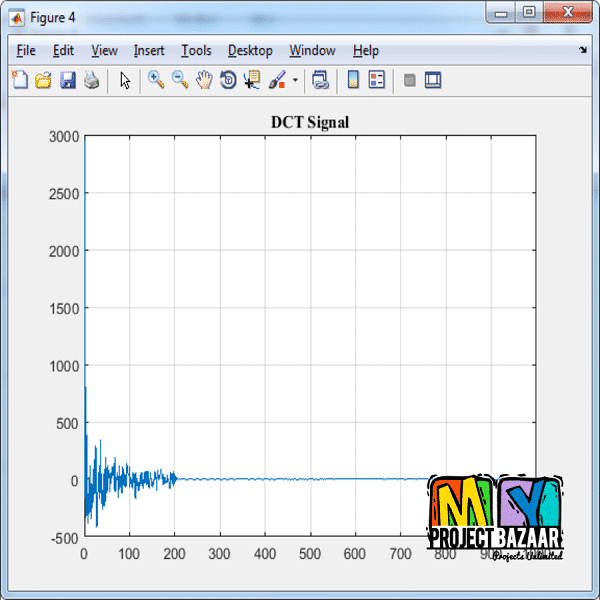The height and width of the screenshot is (600, 600).
Task: Activate the Zoom Out magnifier tool
Action: [180, 80]
